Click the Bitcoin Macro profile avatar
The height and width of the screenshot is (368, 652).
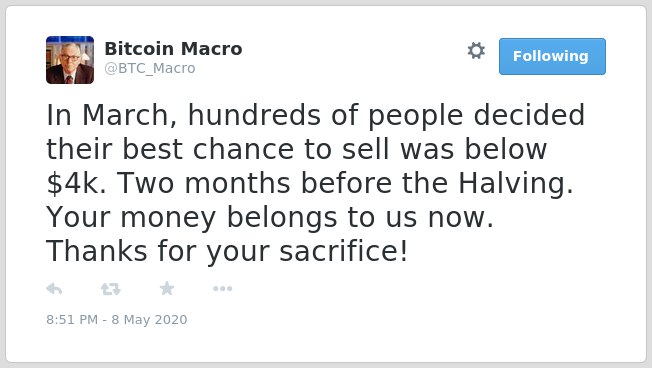(70, 60)
